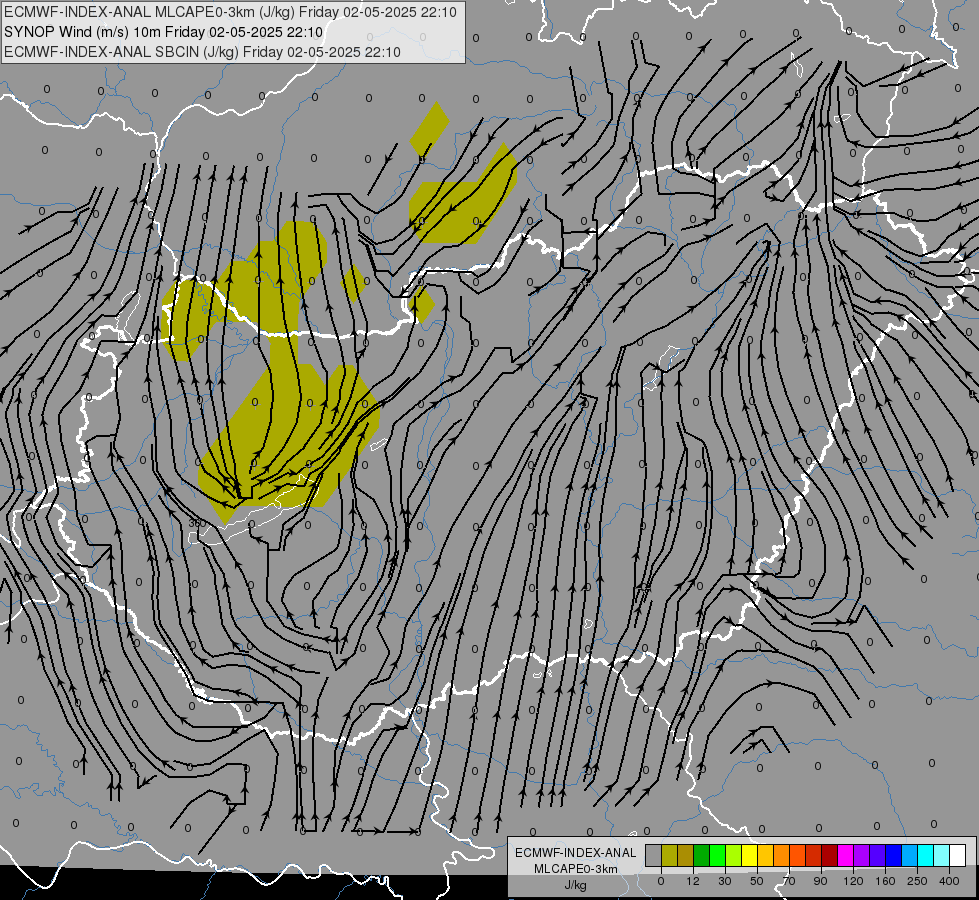Click the legend value 70
The width and height of the screenshot is (979, 900).
tap(789, 881)
